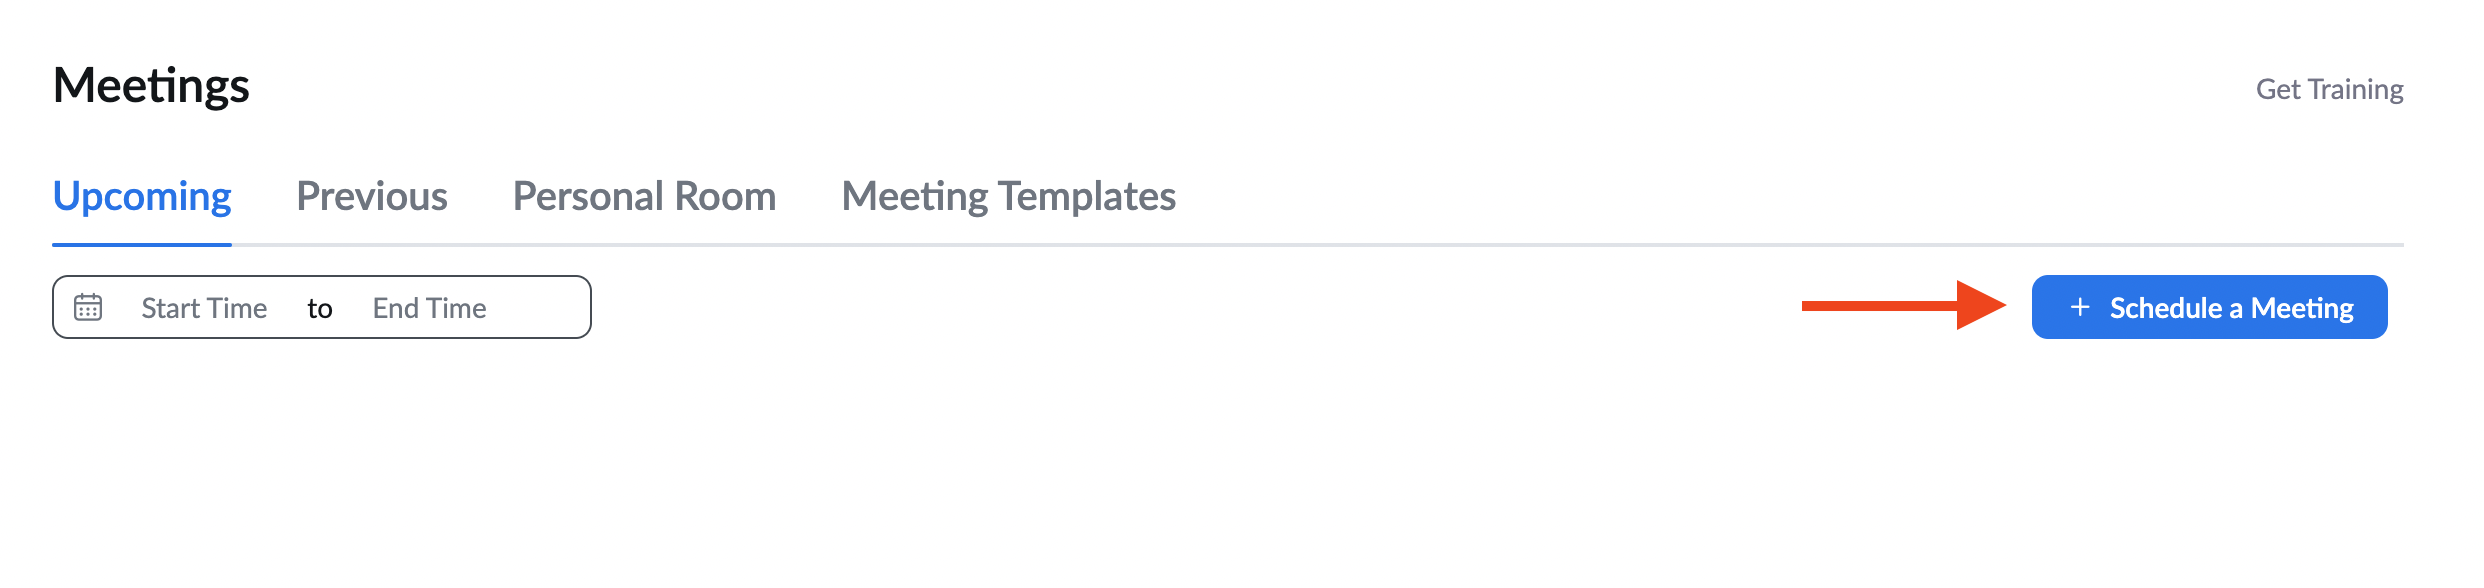Switch to the Previous tab
The width and height of the screenshot is (2484, 588).
(x=372, y=196)
